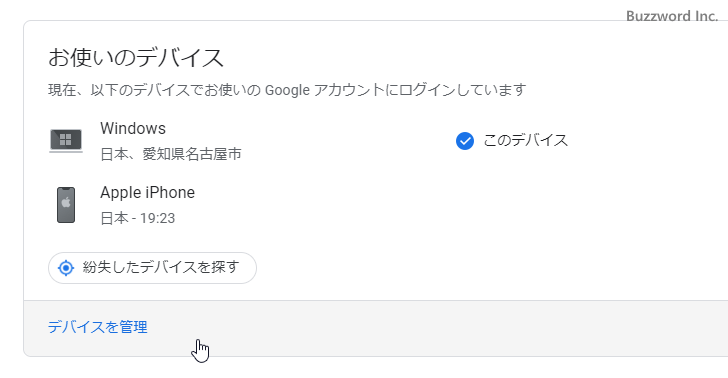The image size is (728, 378).
Task: Click the Apple iPhone device name text
Action: pyautogui.click(x=148, y=193)
